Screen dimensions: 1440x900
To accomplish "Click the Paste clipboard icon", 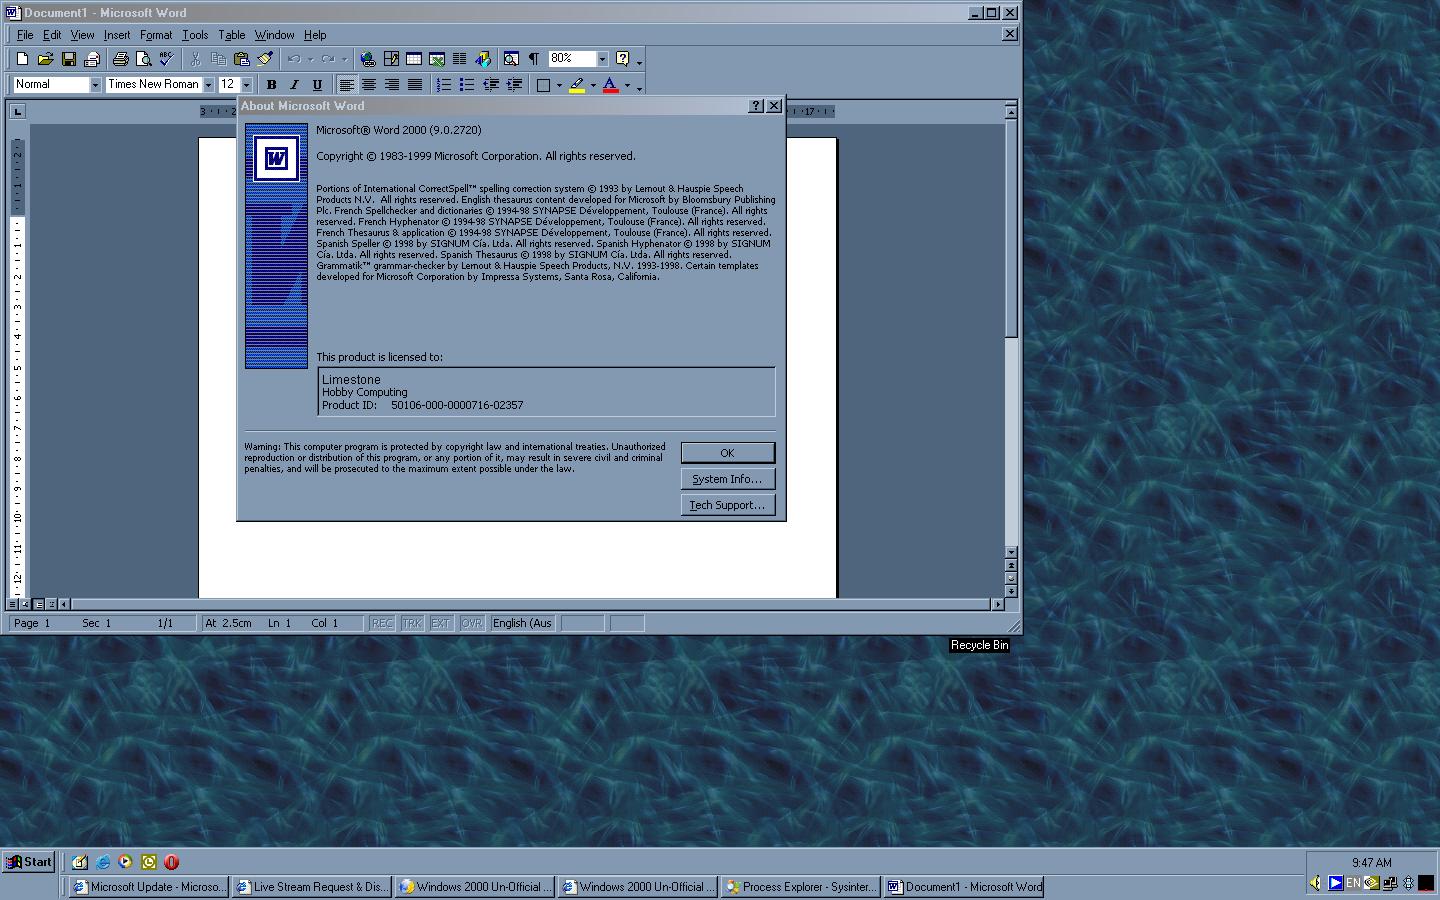I will [241, 59].
